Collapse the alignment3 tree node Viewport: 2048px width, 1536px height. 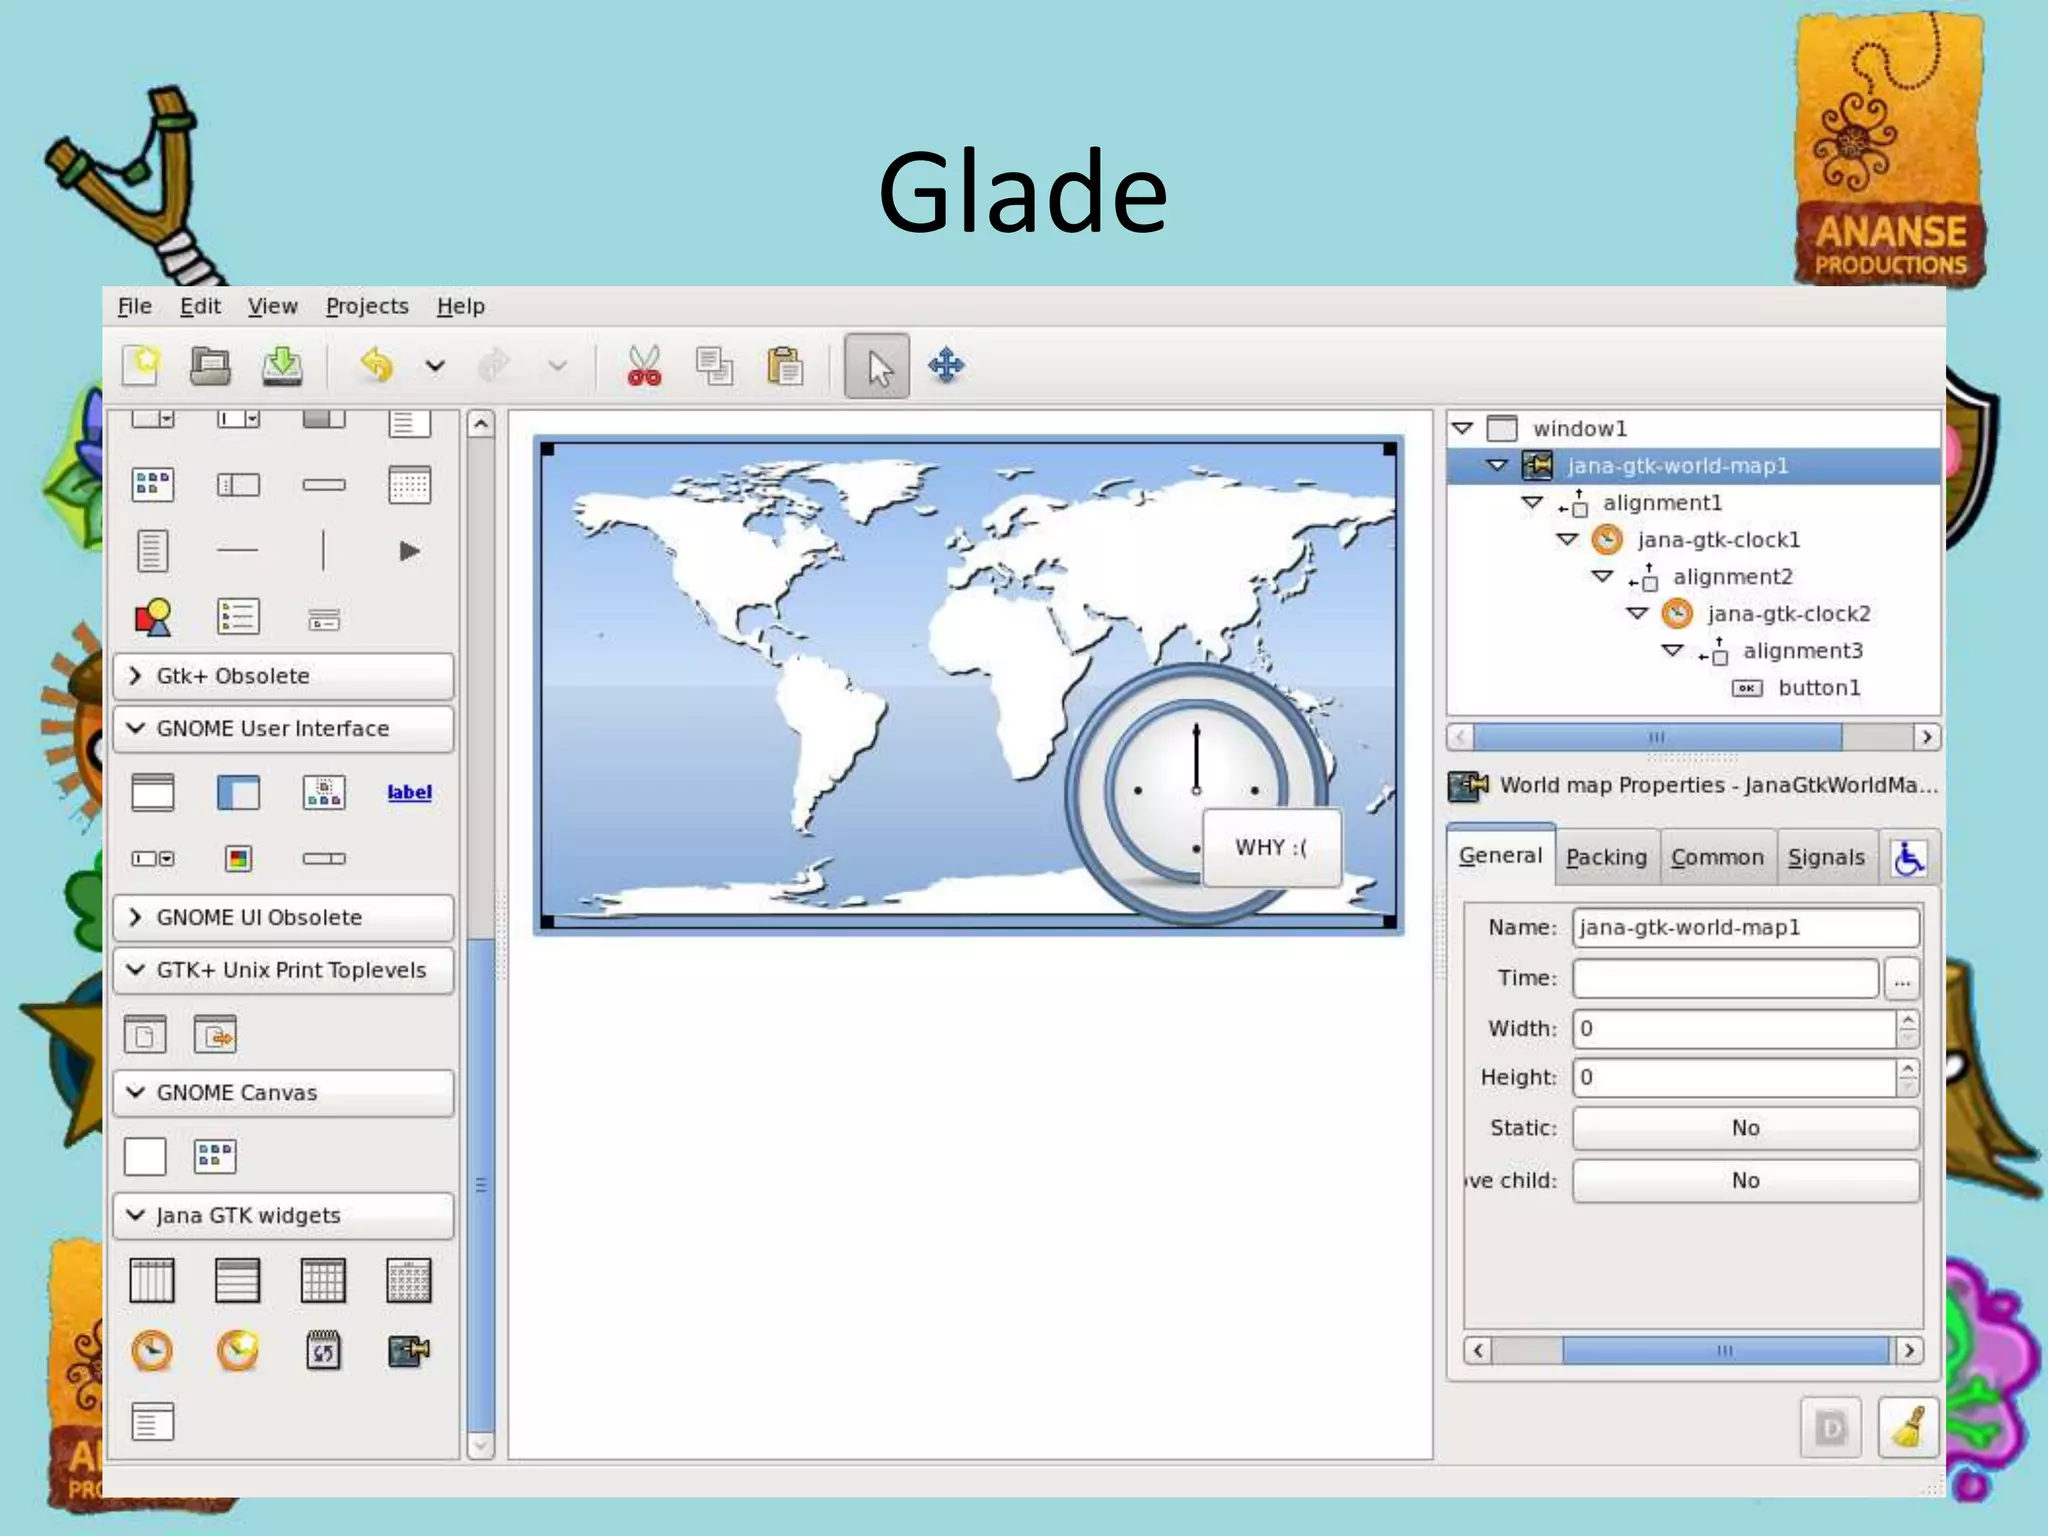tap(1672, 651)
